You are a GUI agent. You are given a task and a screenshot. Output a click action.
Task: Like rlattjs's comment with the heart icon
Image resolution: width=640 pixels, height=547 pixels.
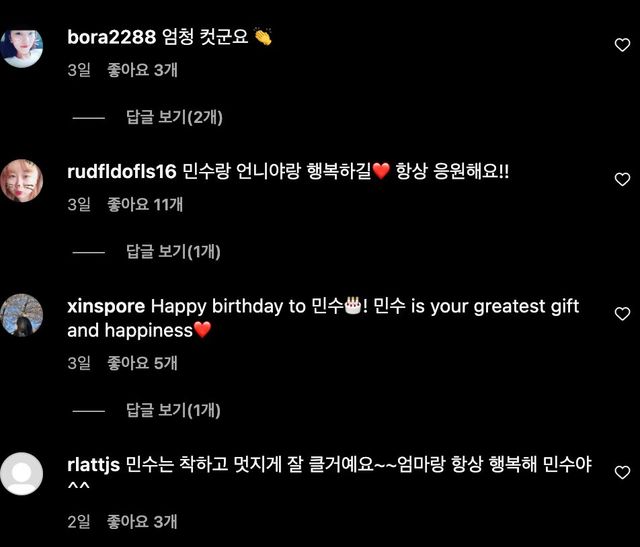click(x=622, y=472)
